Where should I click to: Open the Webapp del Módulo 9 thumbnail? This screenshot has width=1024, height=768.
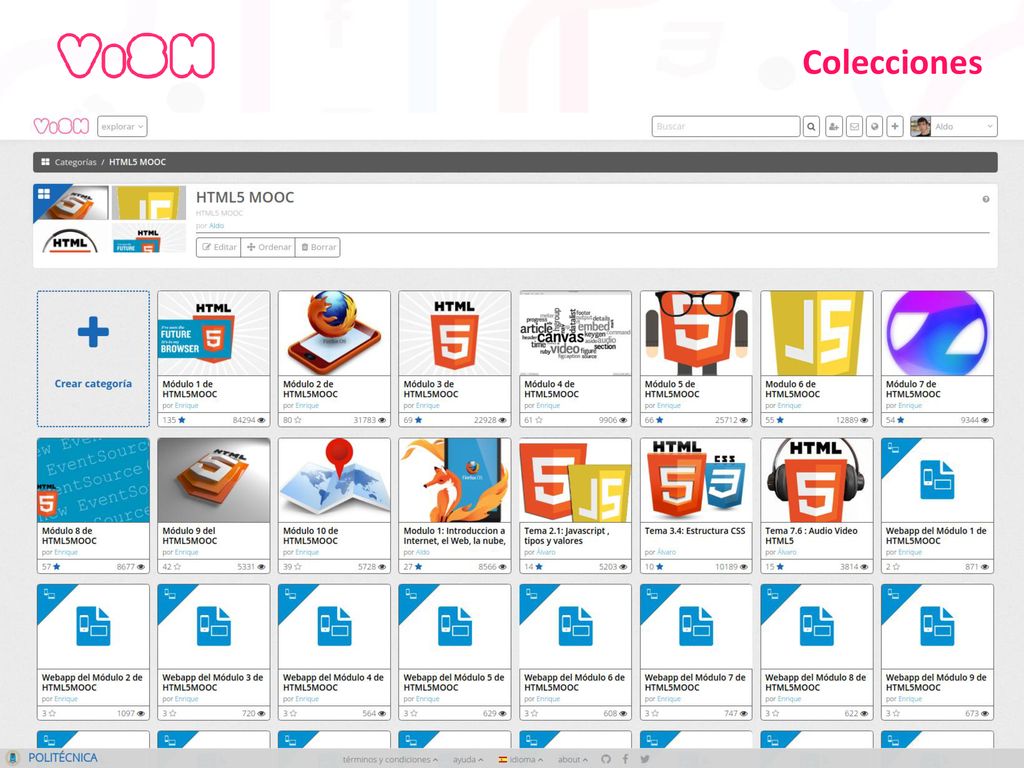[x=937, y=627]
